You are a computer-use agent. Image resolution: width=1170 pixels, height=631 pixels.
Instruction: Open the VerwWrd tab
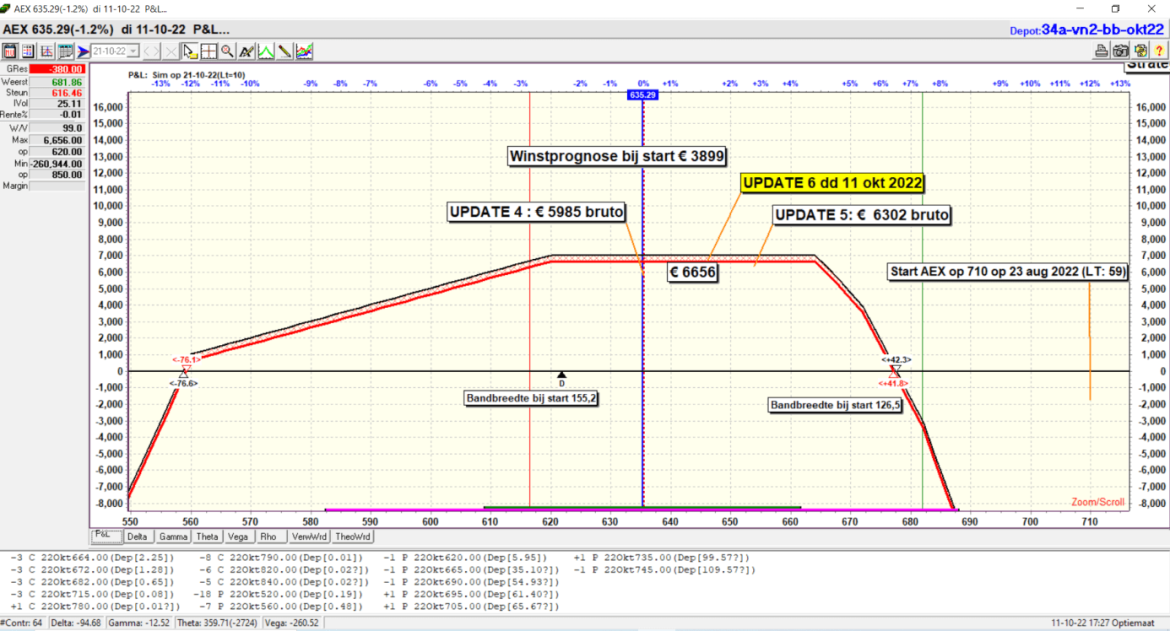coord(309,536)
